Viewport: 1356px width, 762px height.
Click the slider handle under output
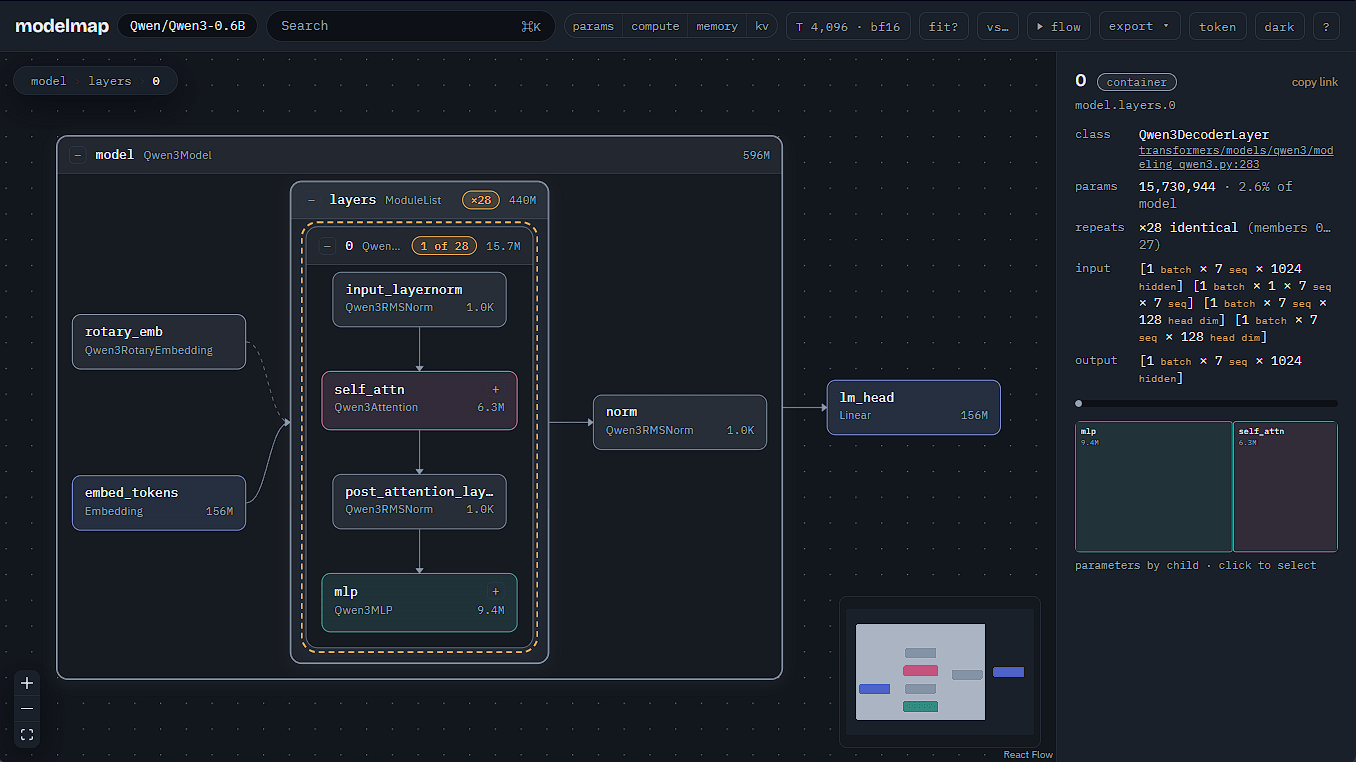(x=1078, y=403)
